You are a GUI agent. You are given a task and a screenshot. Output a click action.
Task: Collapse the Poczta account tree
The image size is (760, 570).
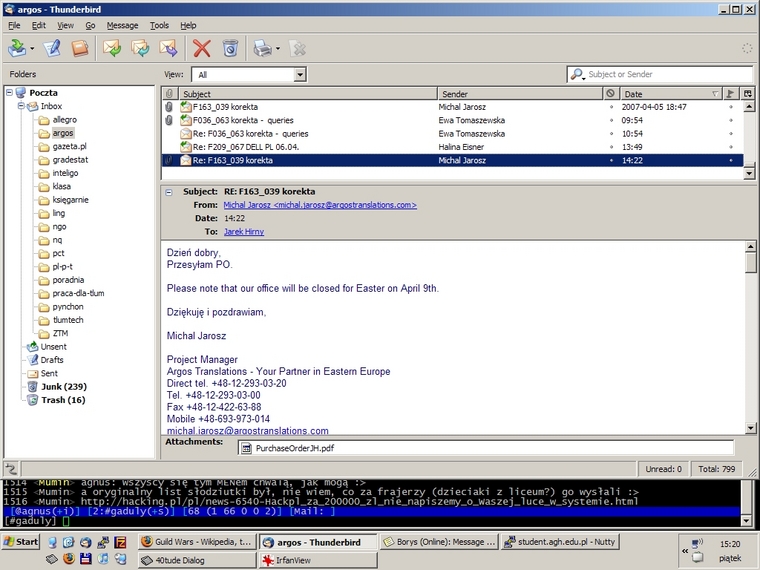[x=9, y=92]
